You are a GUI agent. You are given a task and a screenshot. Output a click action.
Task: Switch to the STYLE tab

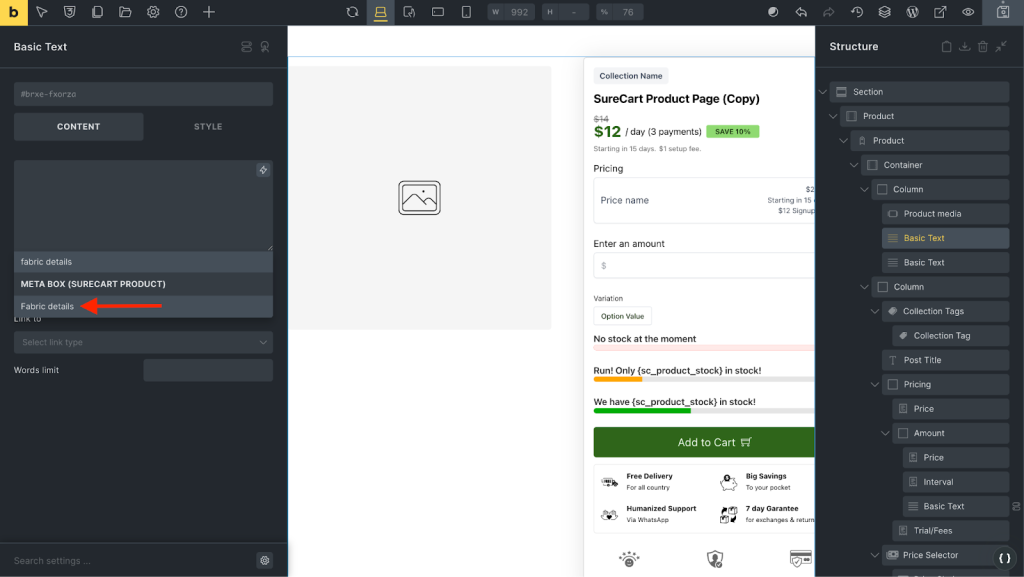208,127
